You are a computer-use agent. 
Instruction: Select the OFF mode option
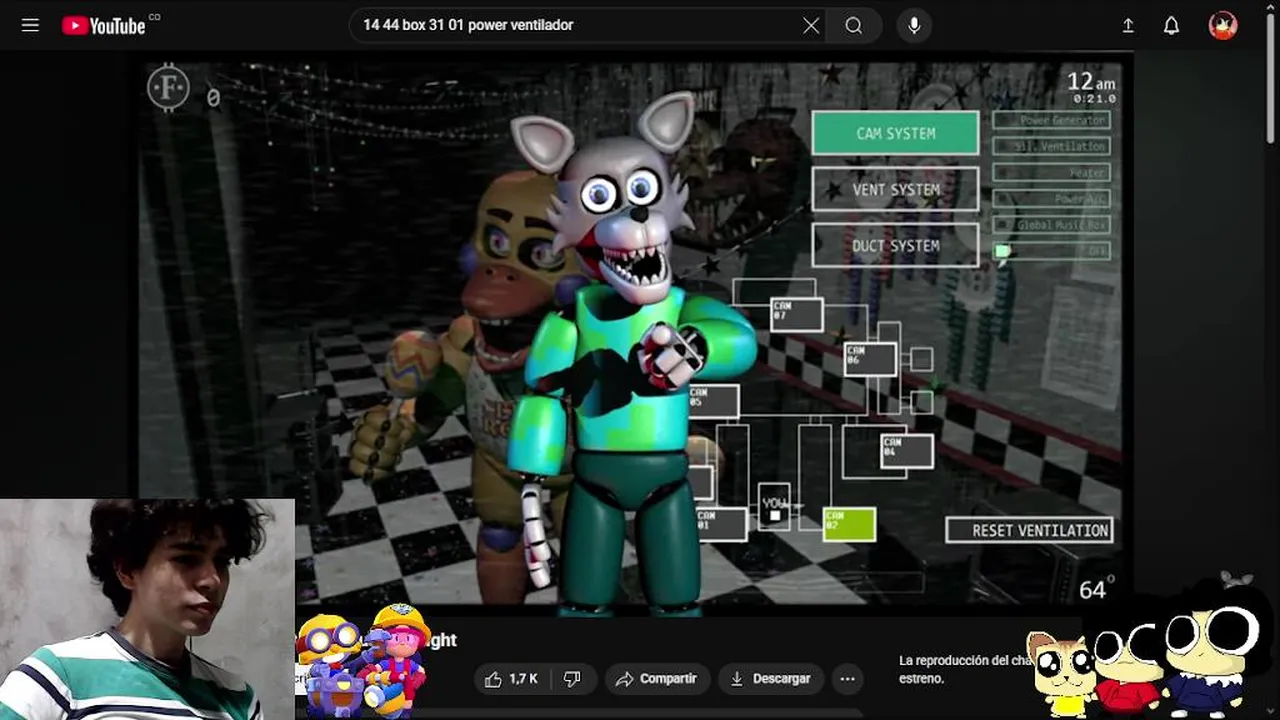pyautogui.click(x=1051, y=251)
